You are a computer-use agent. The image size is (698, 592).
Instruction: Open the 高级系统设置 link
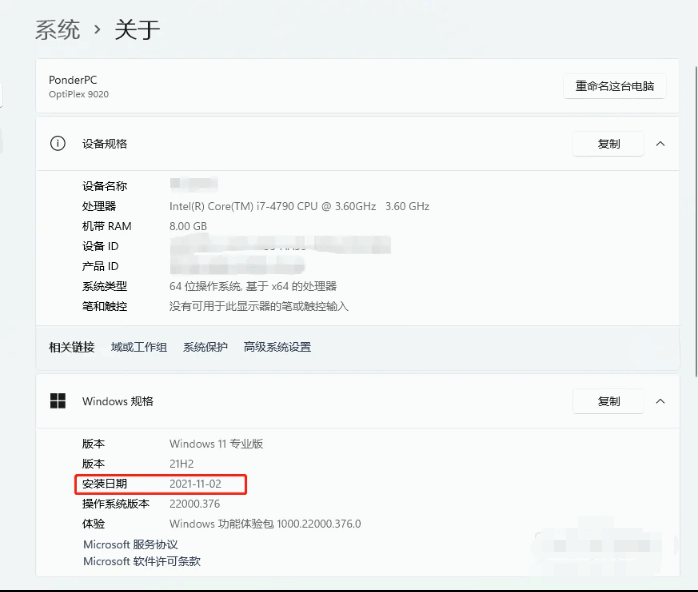pos(277,347)
